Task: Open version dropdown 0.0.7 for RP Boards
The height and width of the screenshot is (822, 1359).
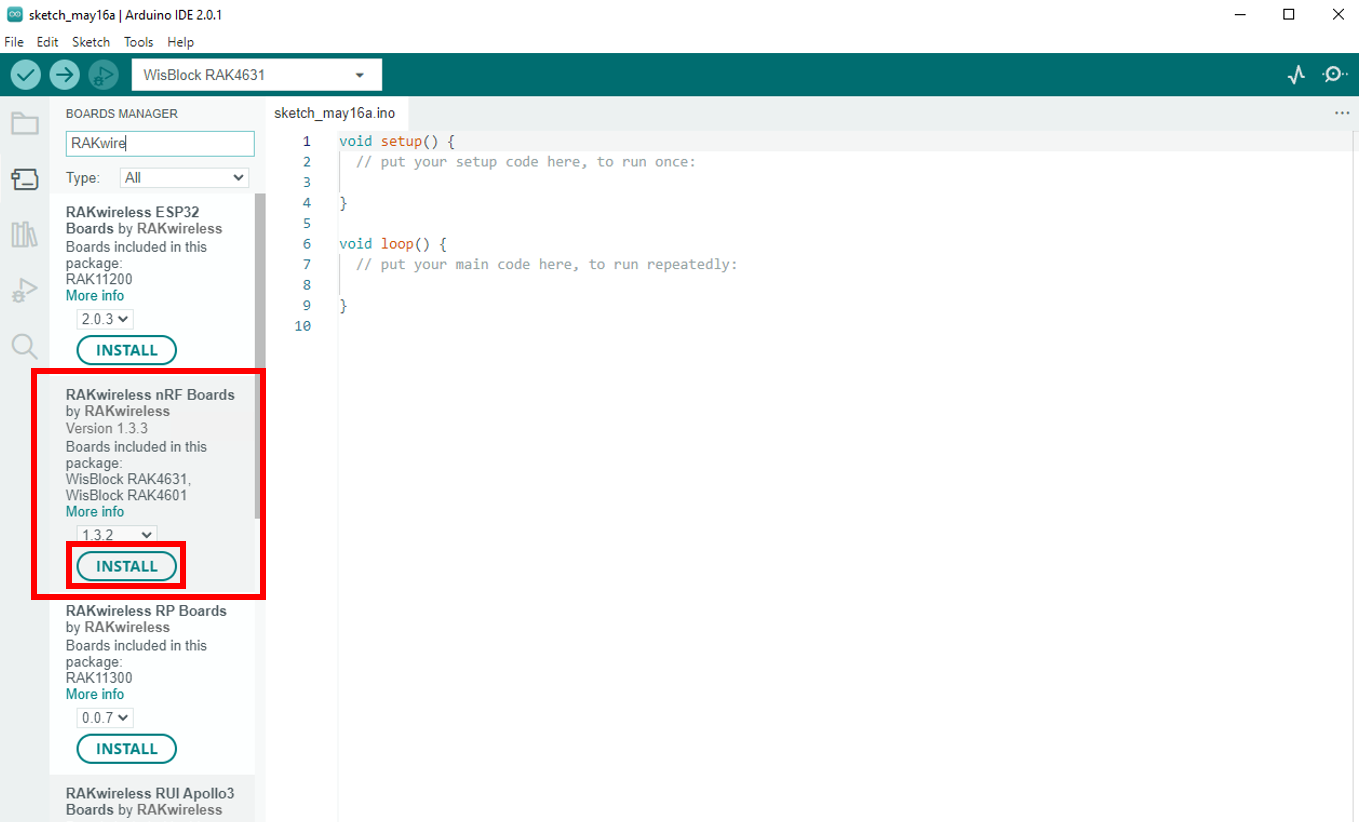Action: tap(105, 718)
